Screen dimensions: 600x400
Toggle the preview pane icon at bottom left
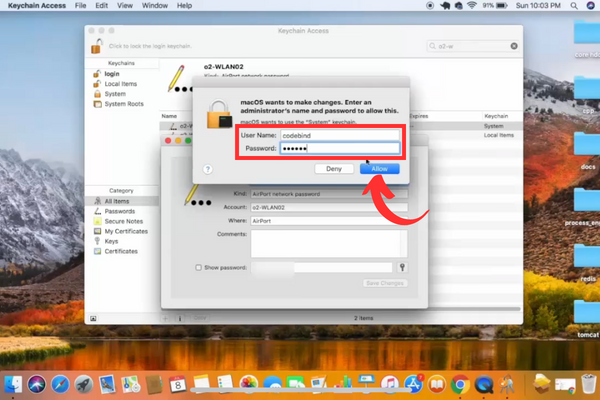click(93, 318)
